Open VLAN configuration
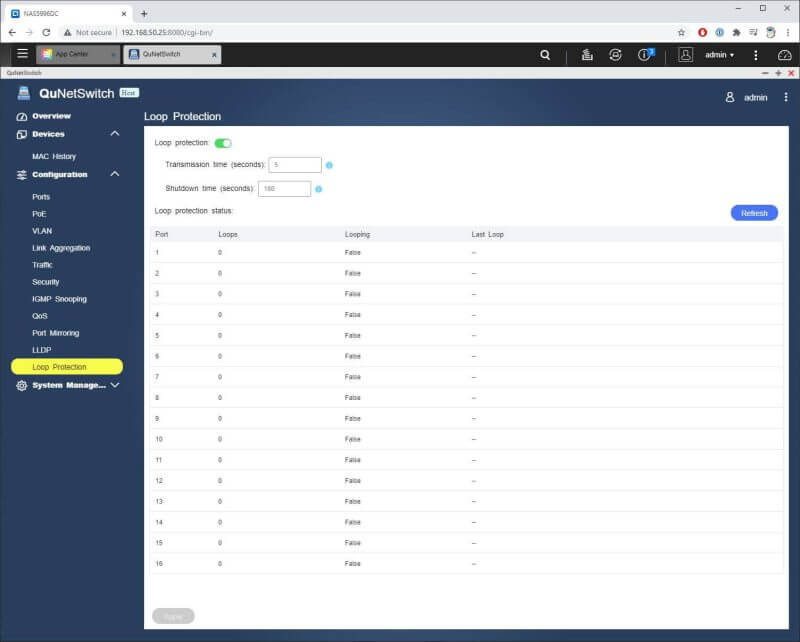Image resolution: width=800 pixels, height=642 pixels. click(x=42, y=231)
